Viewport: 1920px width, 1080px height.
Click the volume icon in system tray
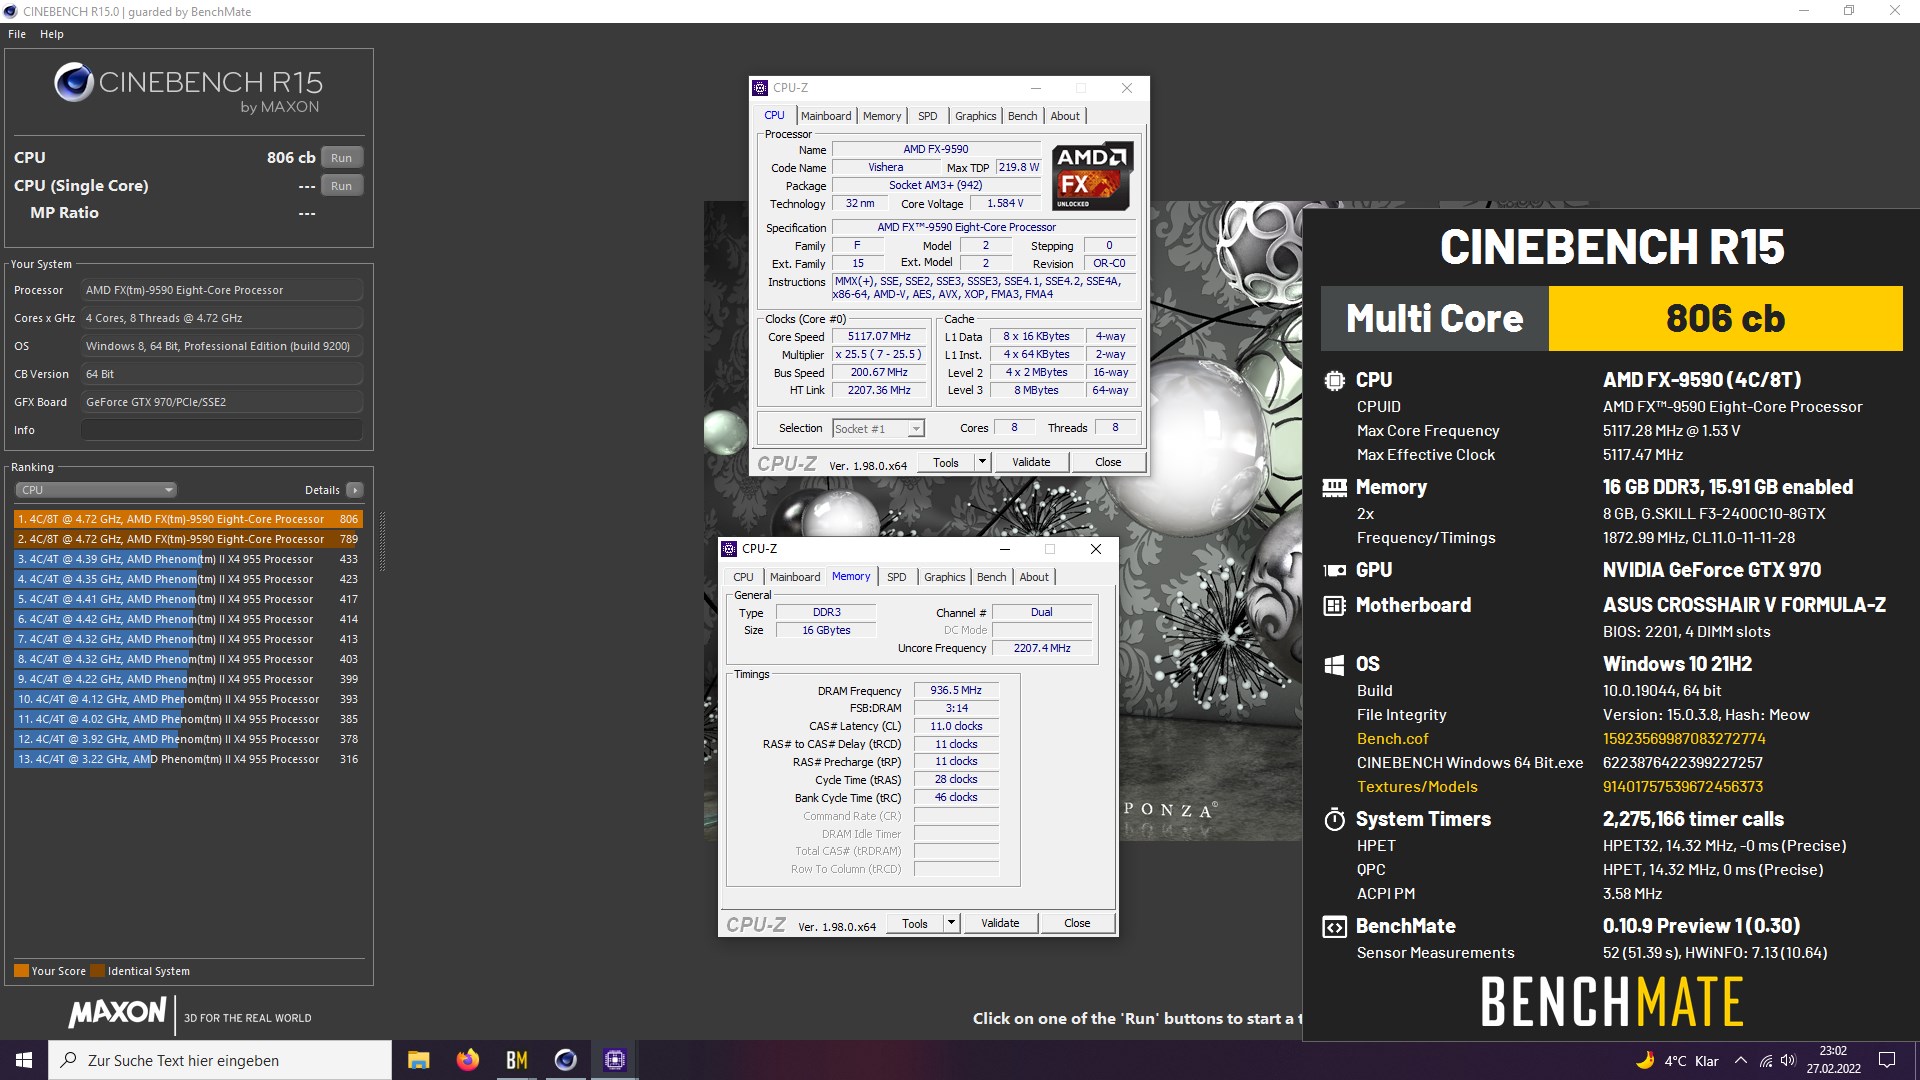(x=1788, y=1061)
